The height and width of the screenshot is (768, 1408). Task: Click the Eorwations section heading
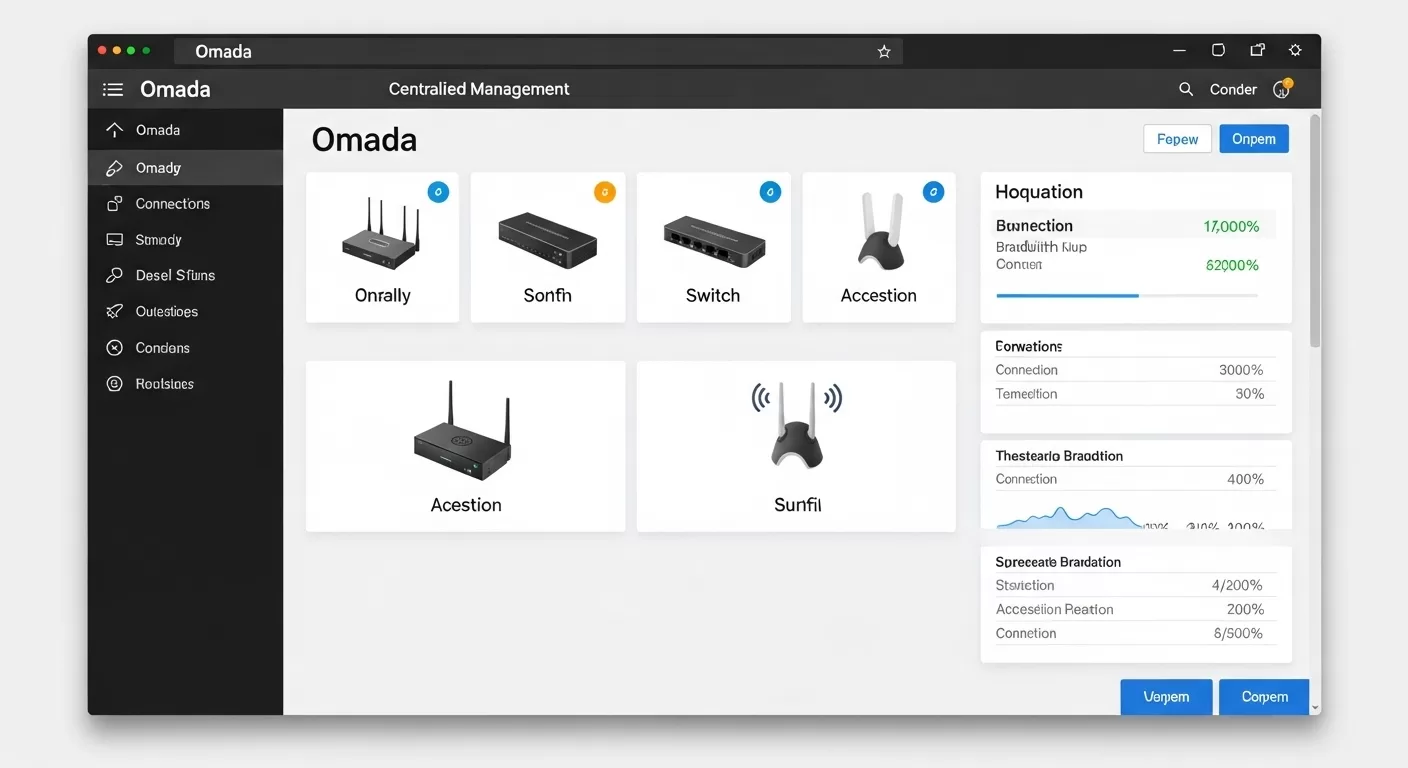pos(1029,346)
